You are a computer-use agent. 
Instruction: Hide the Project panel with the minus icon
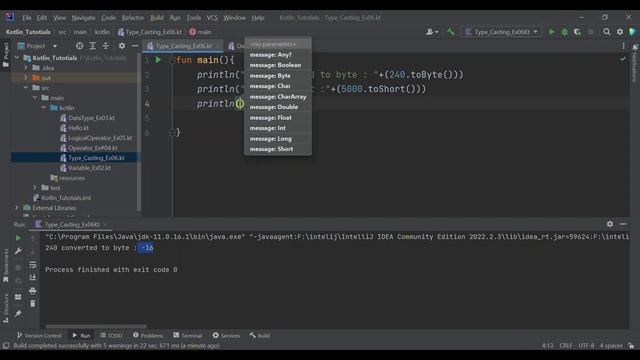(x=135, y=46)
